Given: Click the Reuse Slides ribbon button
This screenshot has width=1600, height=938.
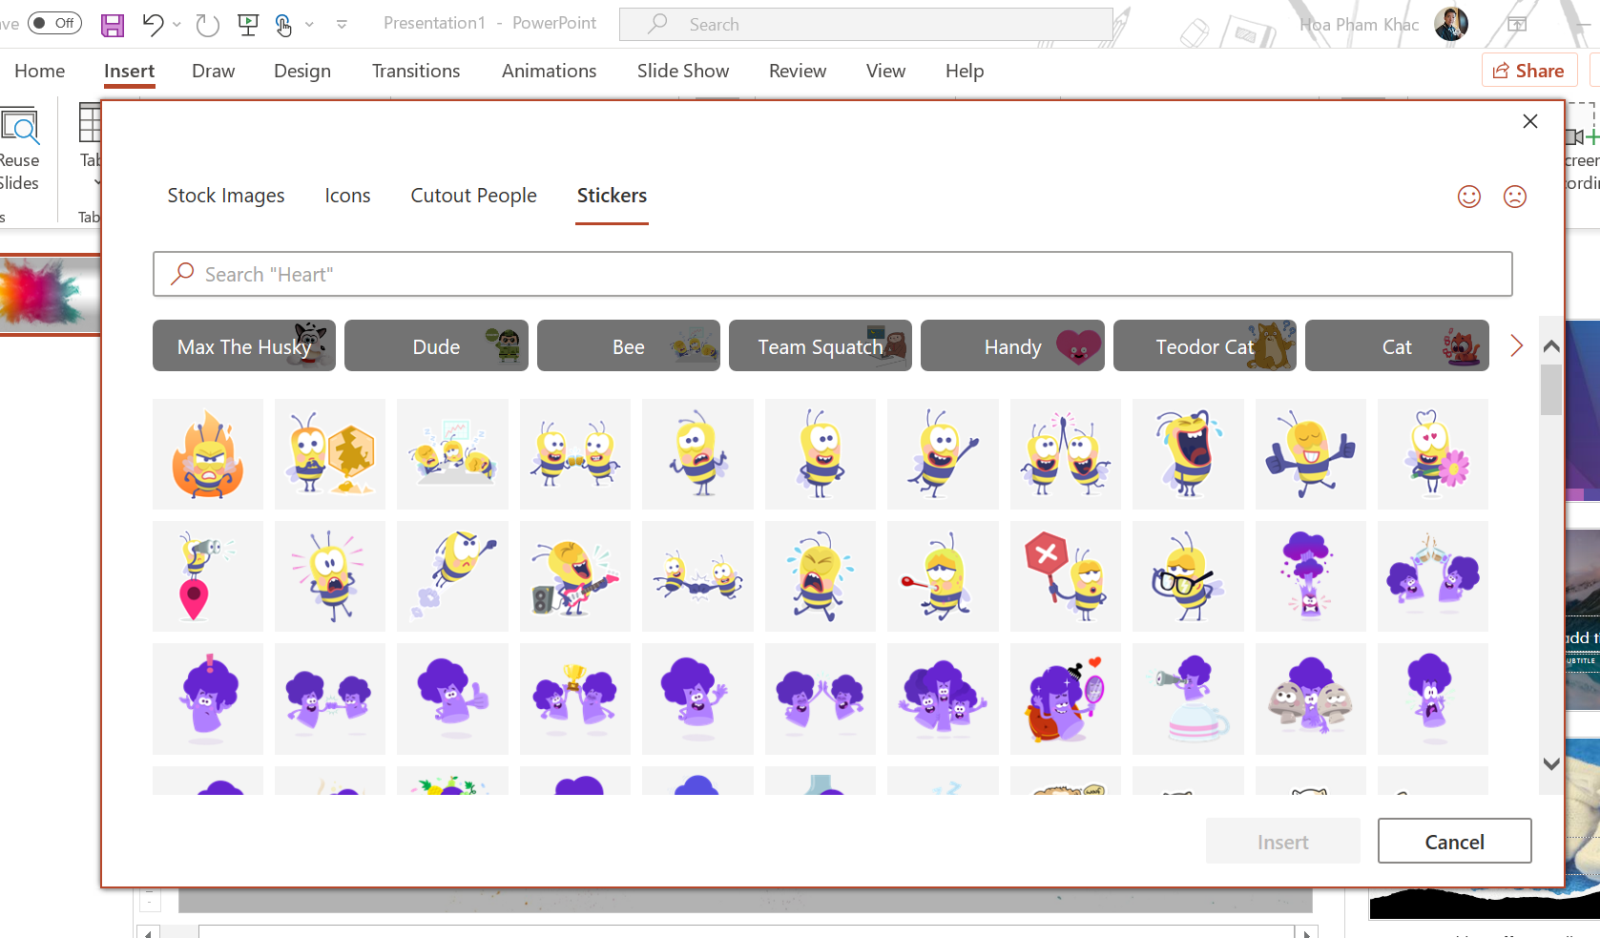Looking at the screenshot, I should pyautogui.click(x=19, y=149).
